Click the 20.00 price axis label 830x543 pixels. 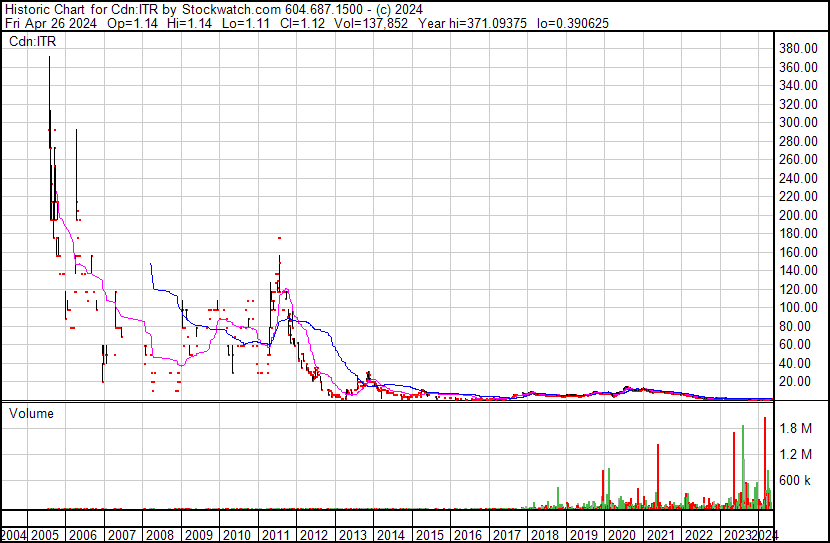click(x=796, y=382)
